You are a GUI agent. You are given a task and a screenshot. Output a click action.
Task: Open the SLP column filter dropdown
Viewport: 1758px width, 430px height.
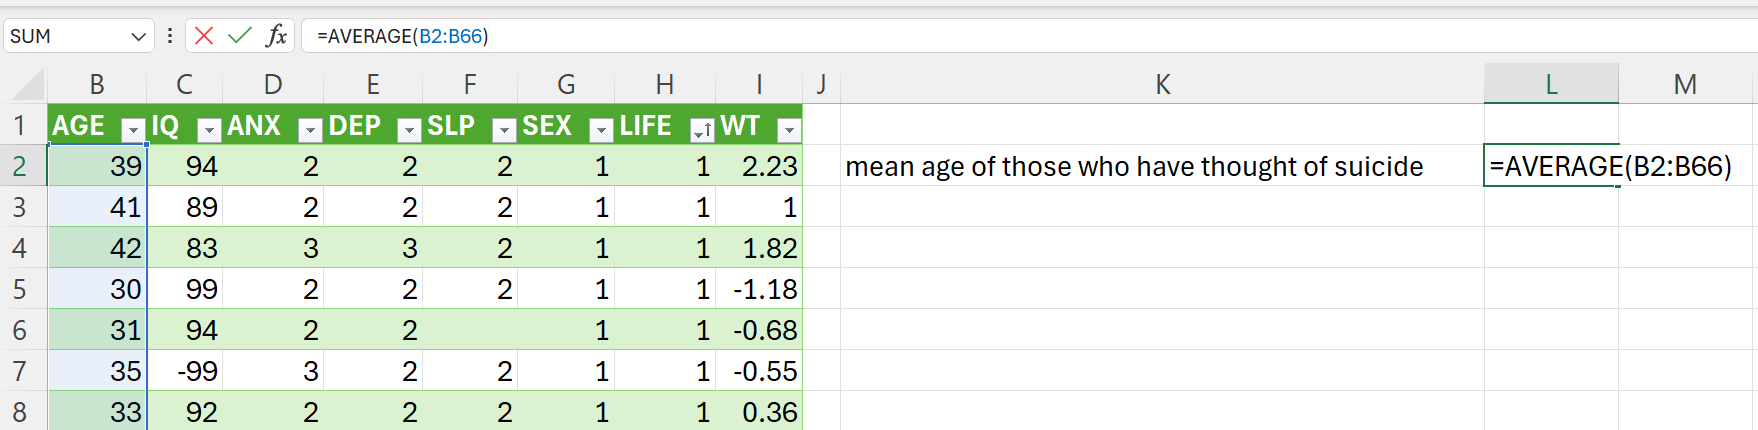point(505,130)
